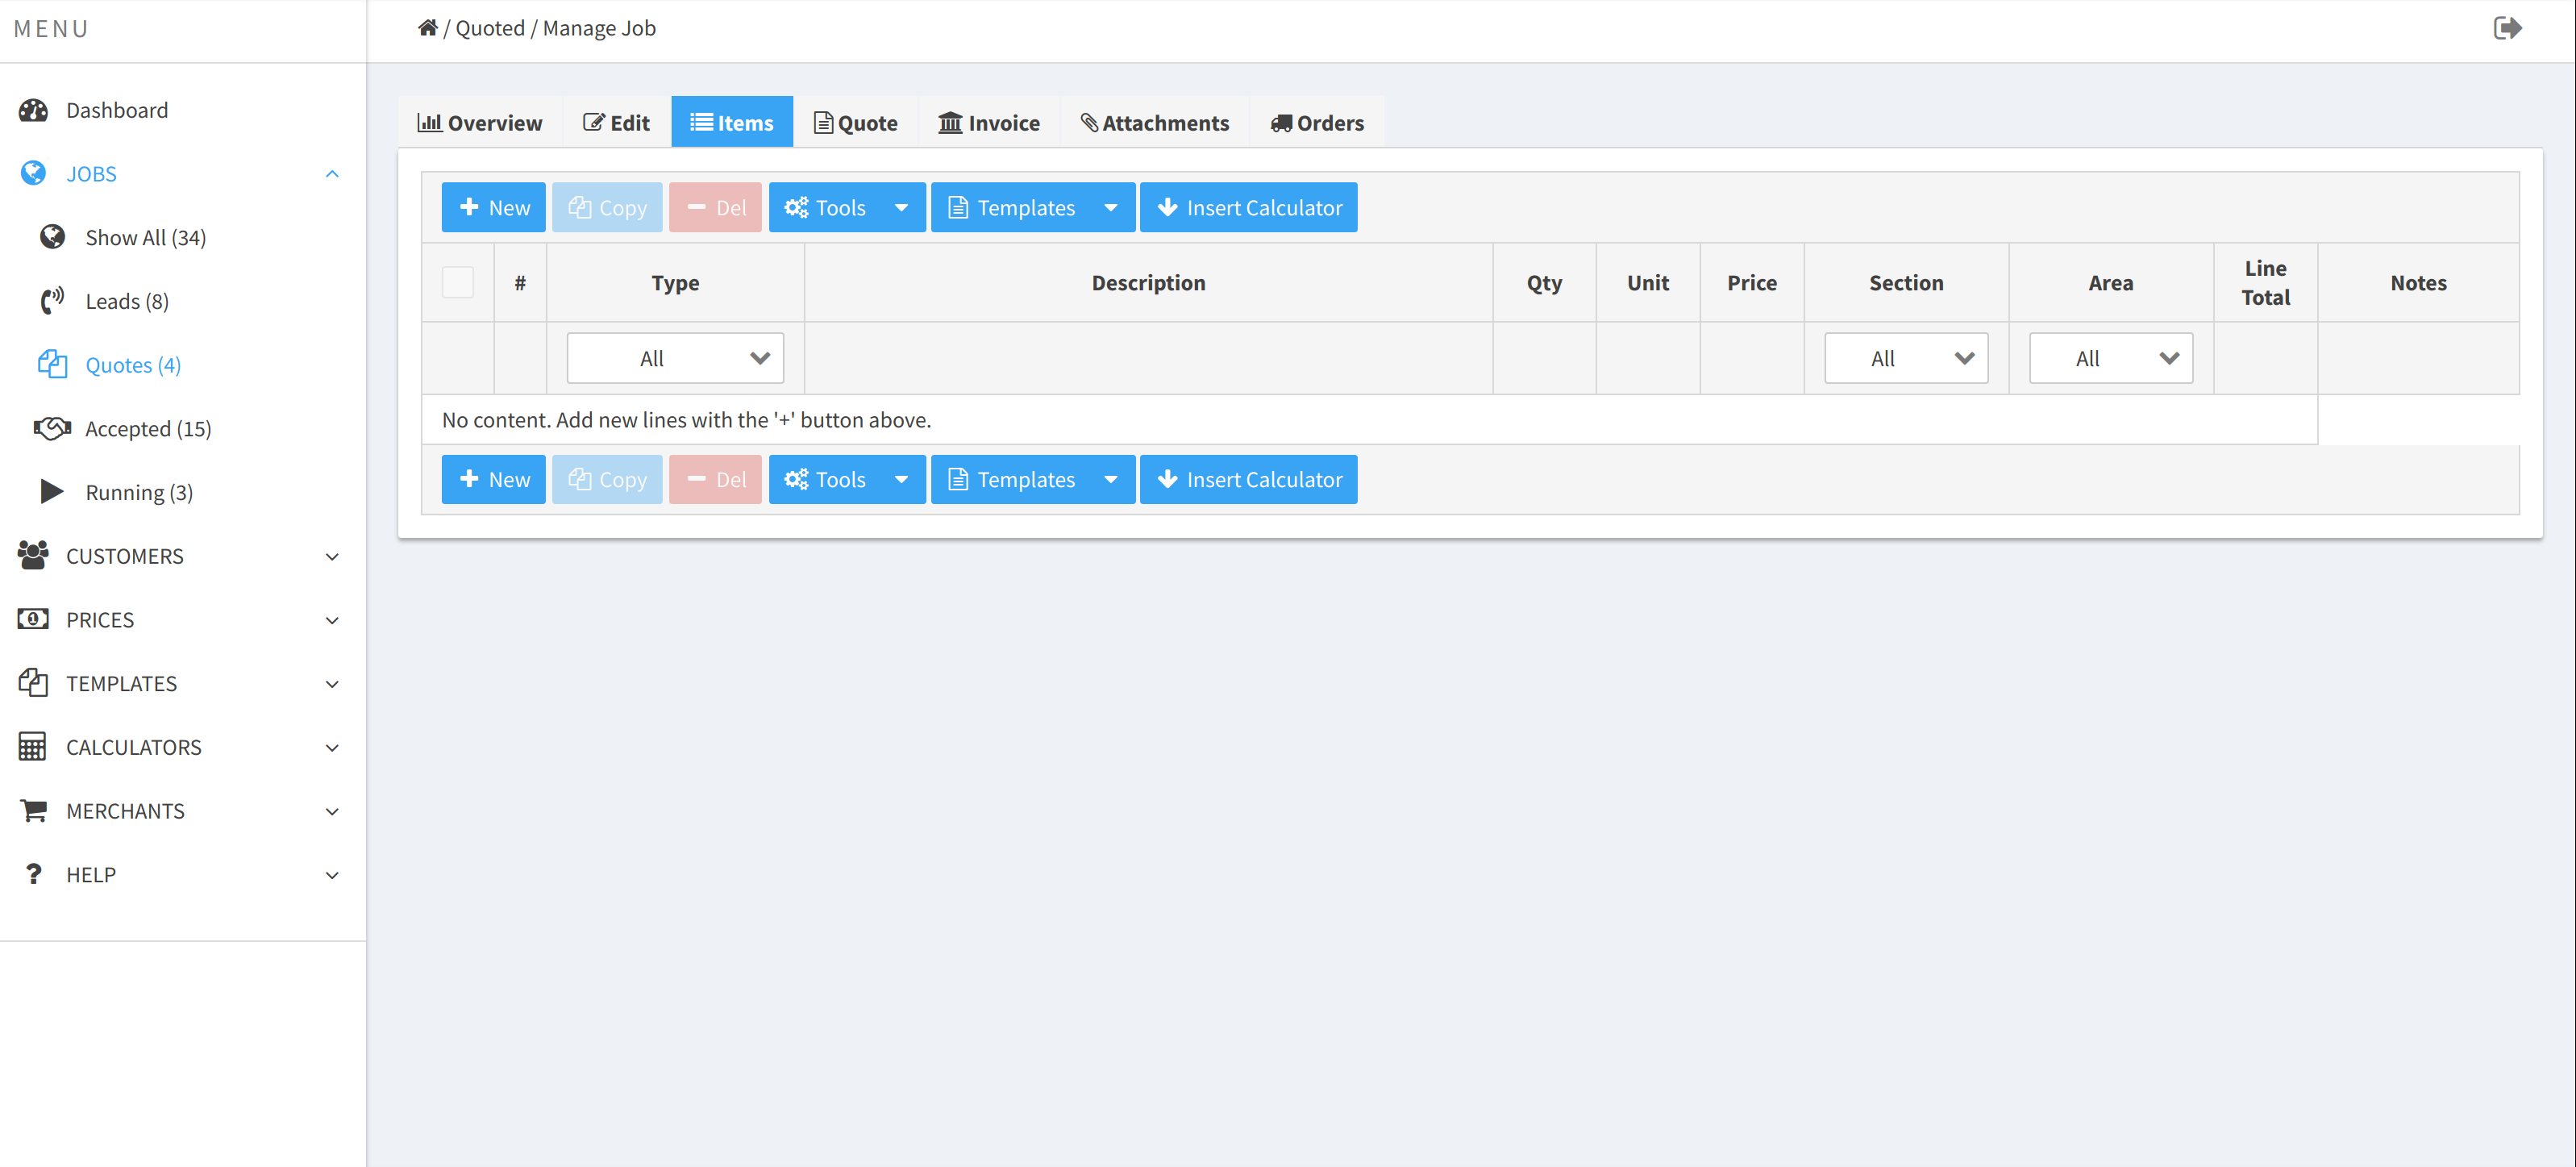Image resolution: width=2576 pixels, height=1167 pixels.
Task: Click the Quoted breadcrumb link
Action: click(x=490, y=28)
